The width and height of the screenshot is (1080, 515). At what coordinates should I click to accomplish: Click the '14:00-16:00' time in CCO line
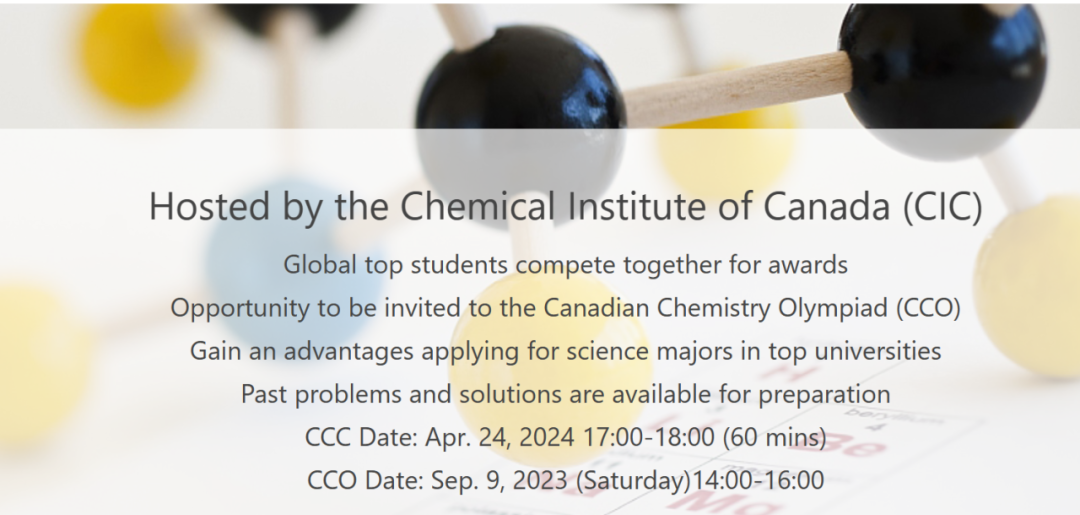coord(758,481)
